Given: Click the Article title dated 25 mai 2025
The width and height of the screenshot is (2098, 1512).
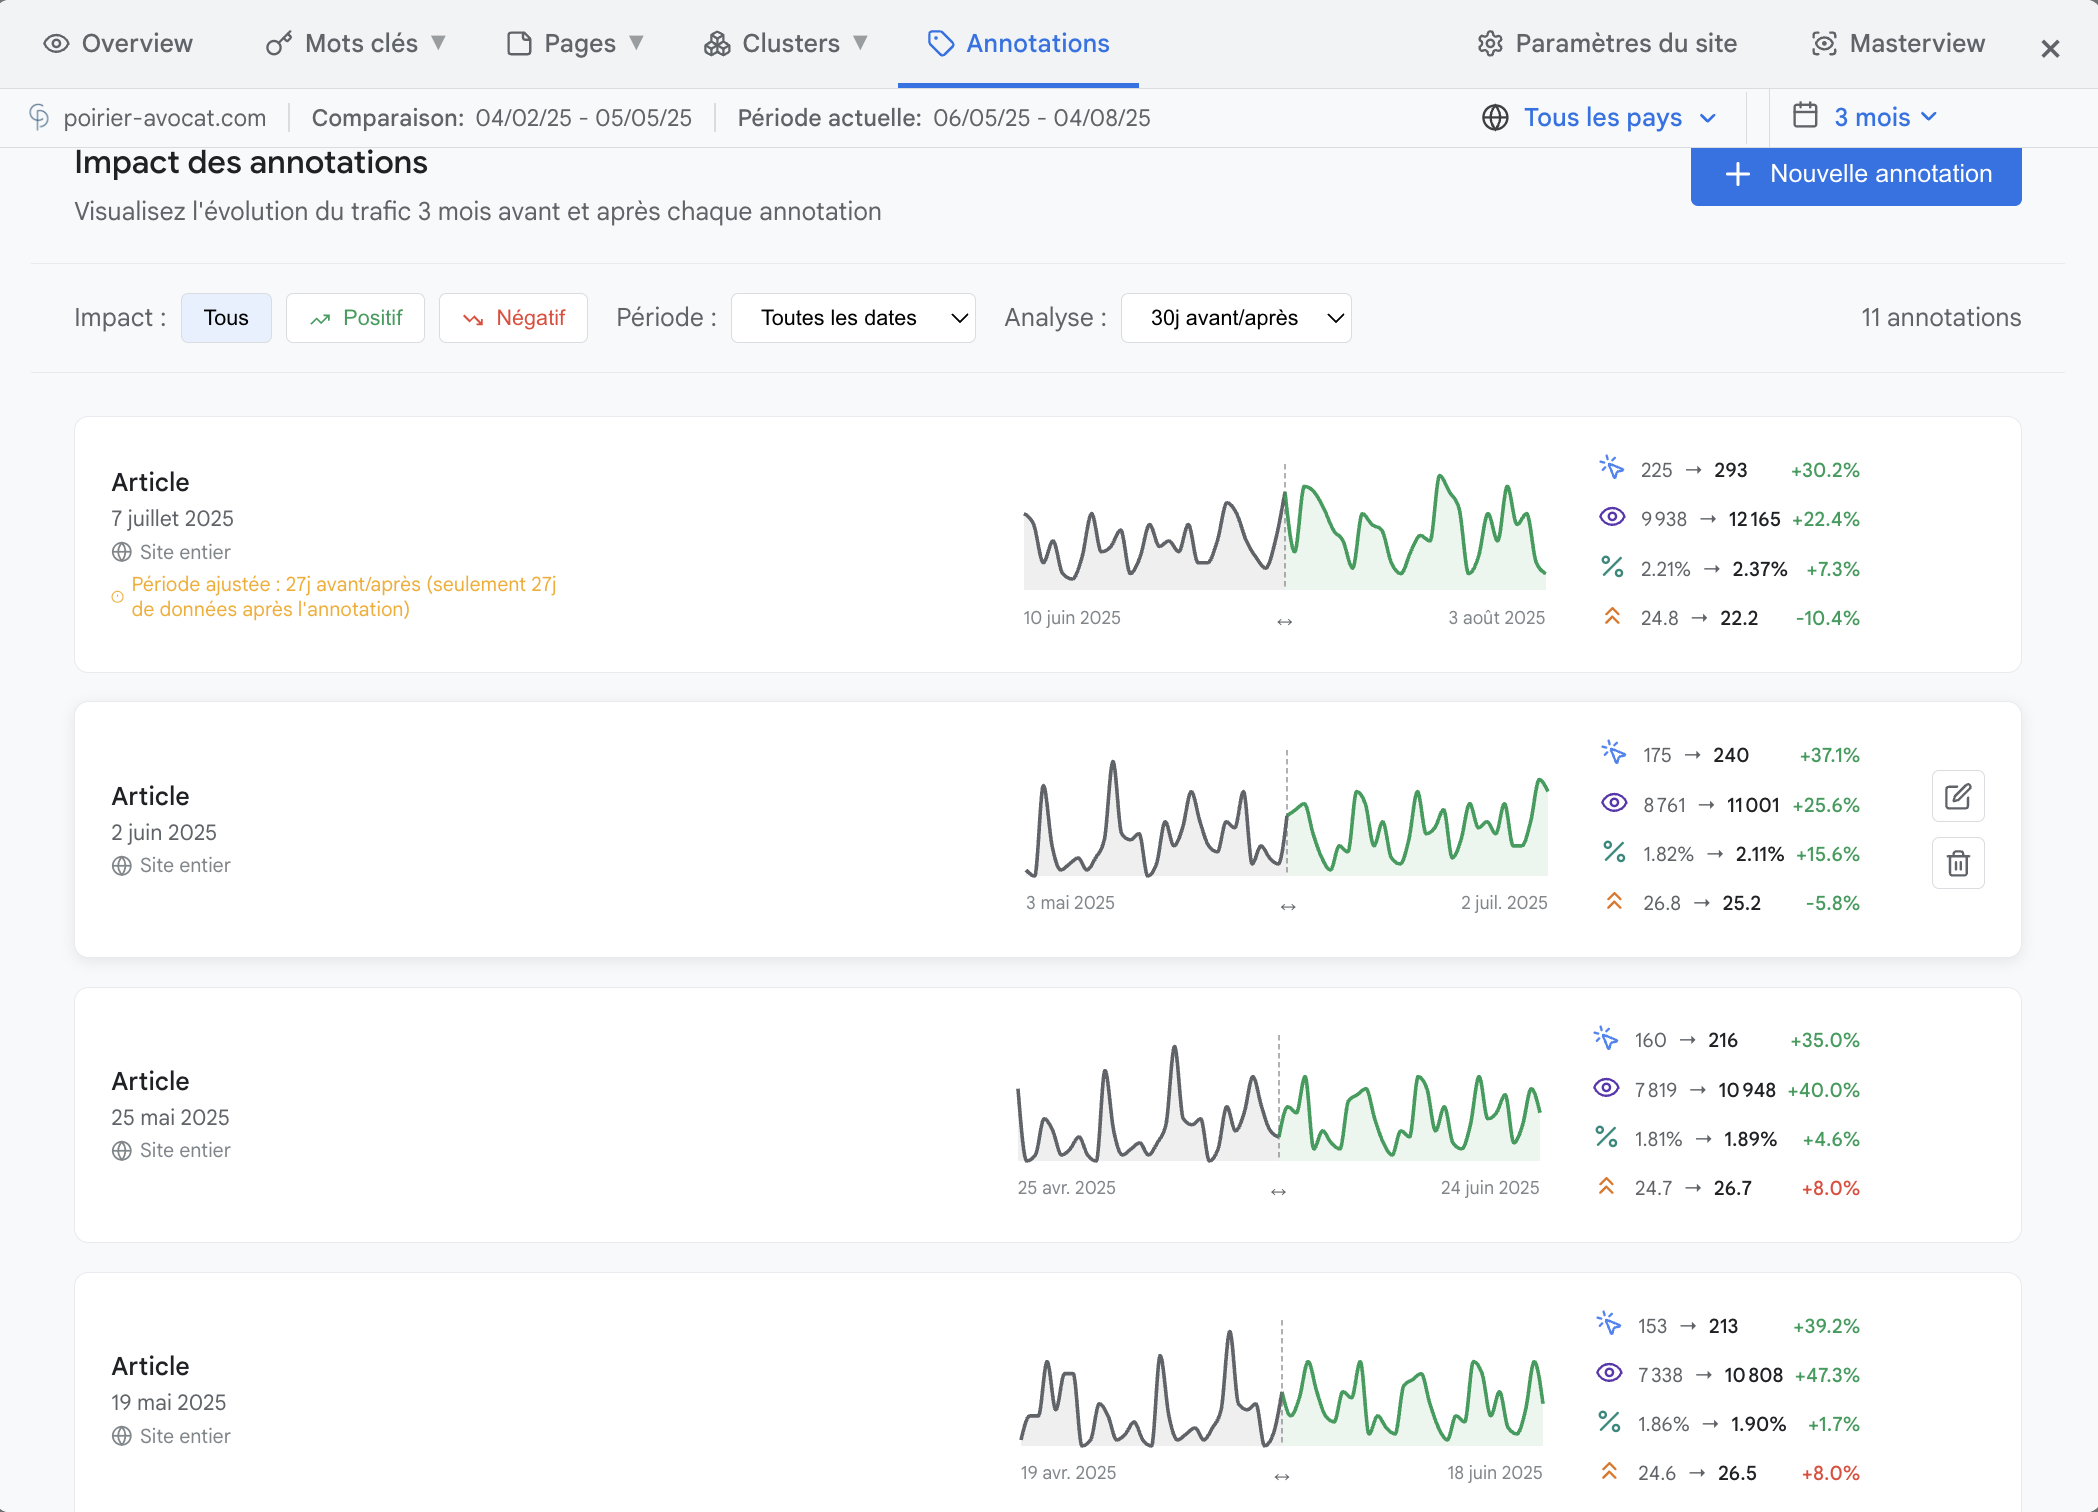Looking at the screenshot, I should [x=150, y=1081].
